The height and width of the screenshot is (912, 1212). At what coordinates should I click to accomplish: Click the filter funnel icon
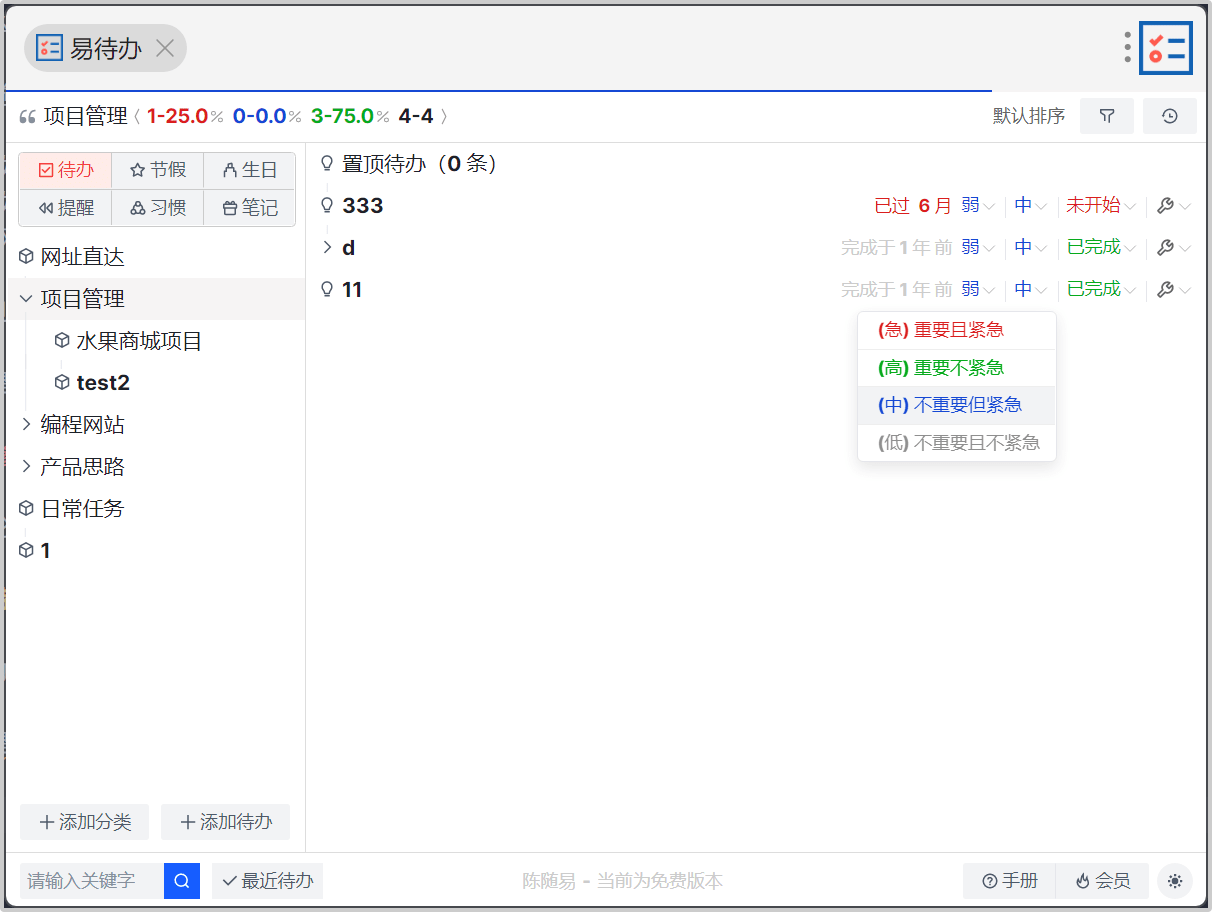coord(1106,116)
